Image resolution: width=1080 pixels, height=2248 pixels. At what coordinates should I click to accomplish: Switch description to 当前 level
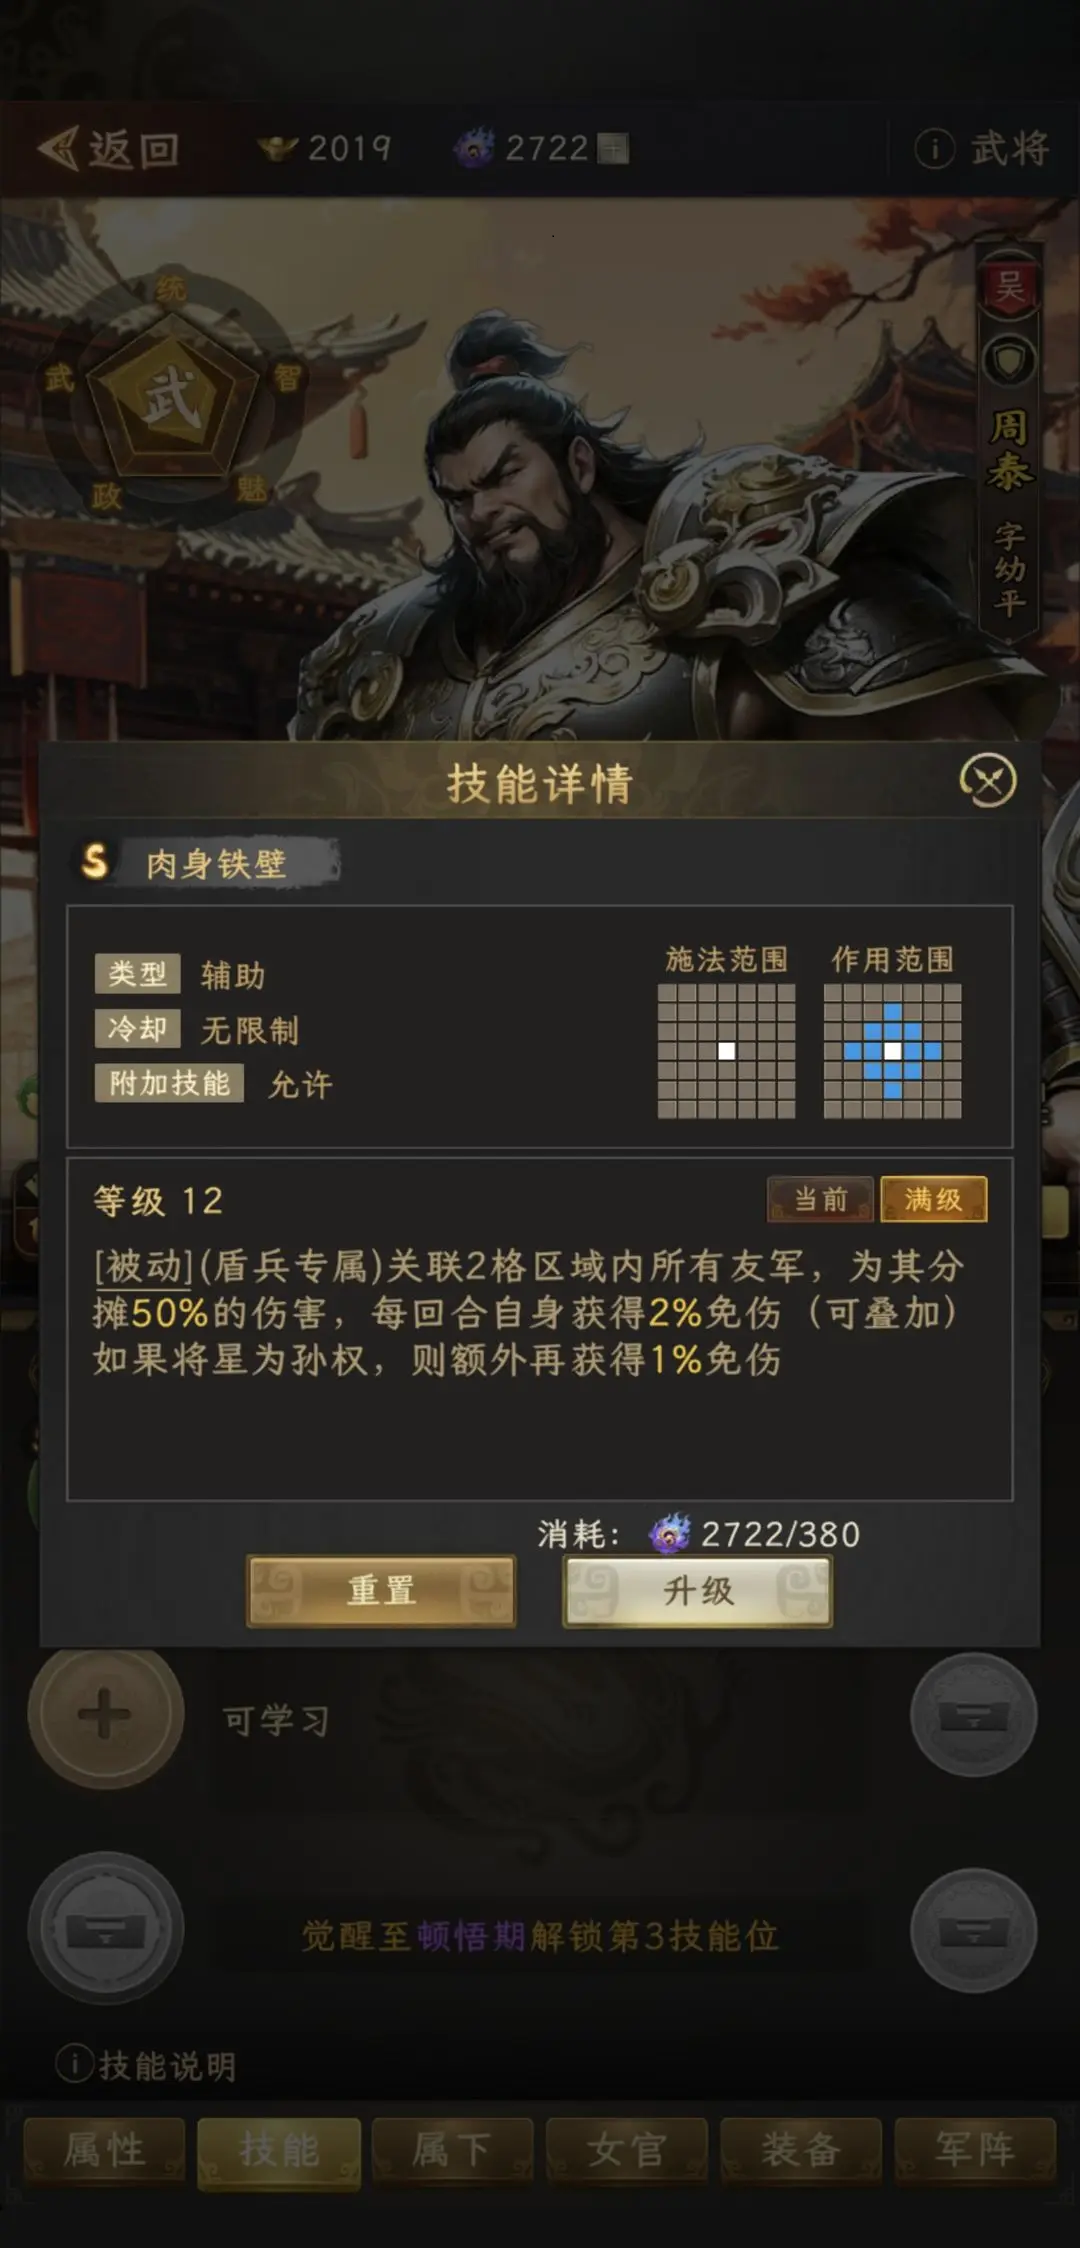[820, 1199]
